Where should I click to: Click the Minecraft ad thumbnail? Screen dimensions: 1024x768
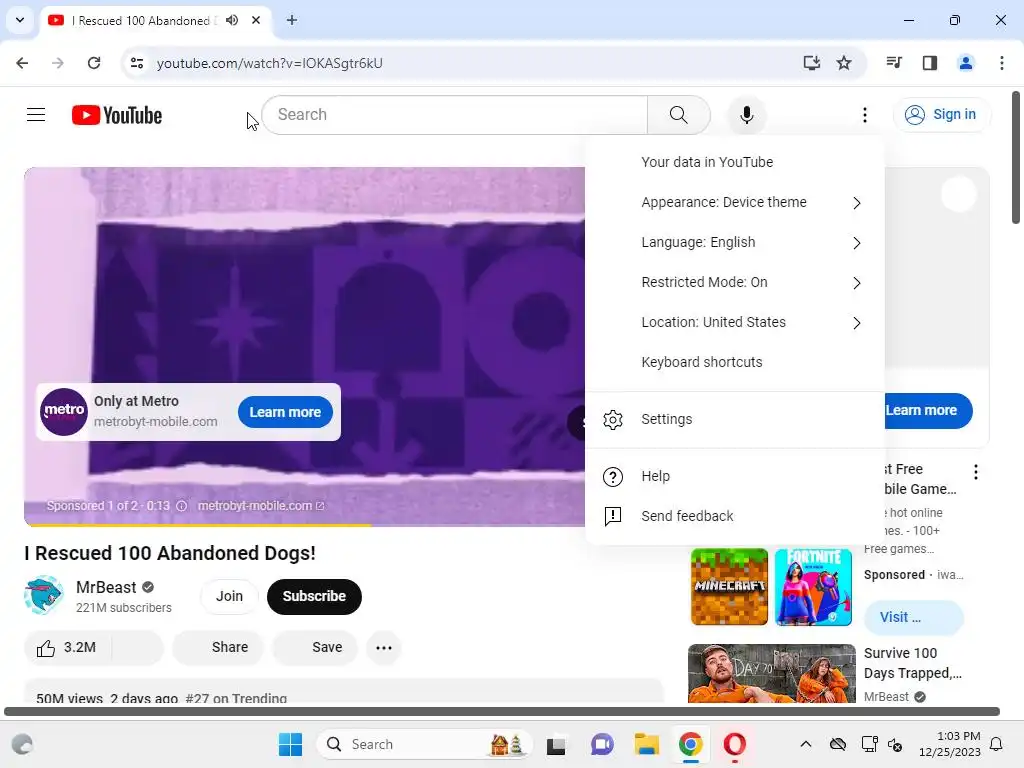pyautogui.click(x=729, y=586)
